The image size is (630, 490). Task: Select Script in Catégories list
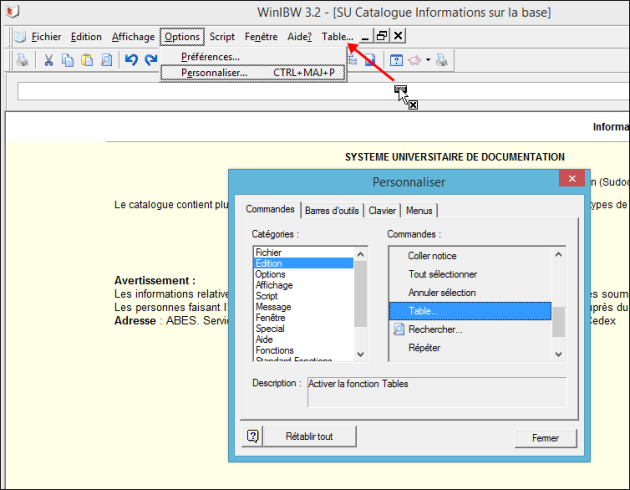304,296
